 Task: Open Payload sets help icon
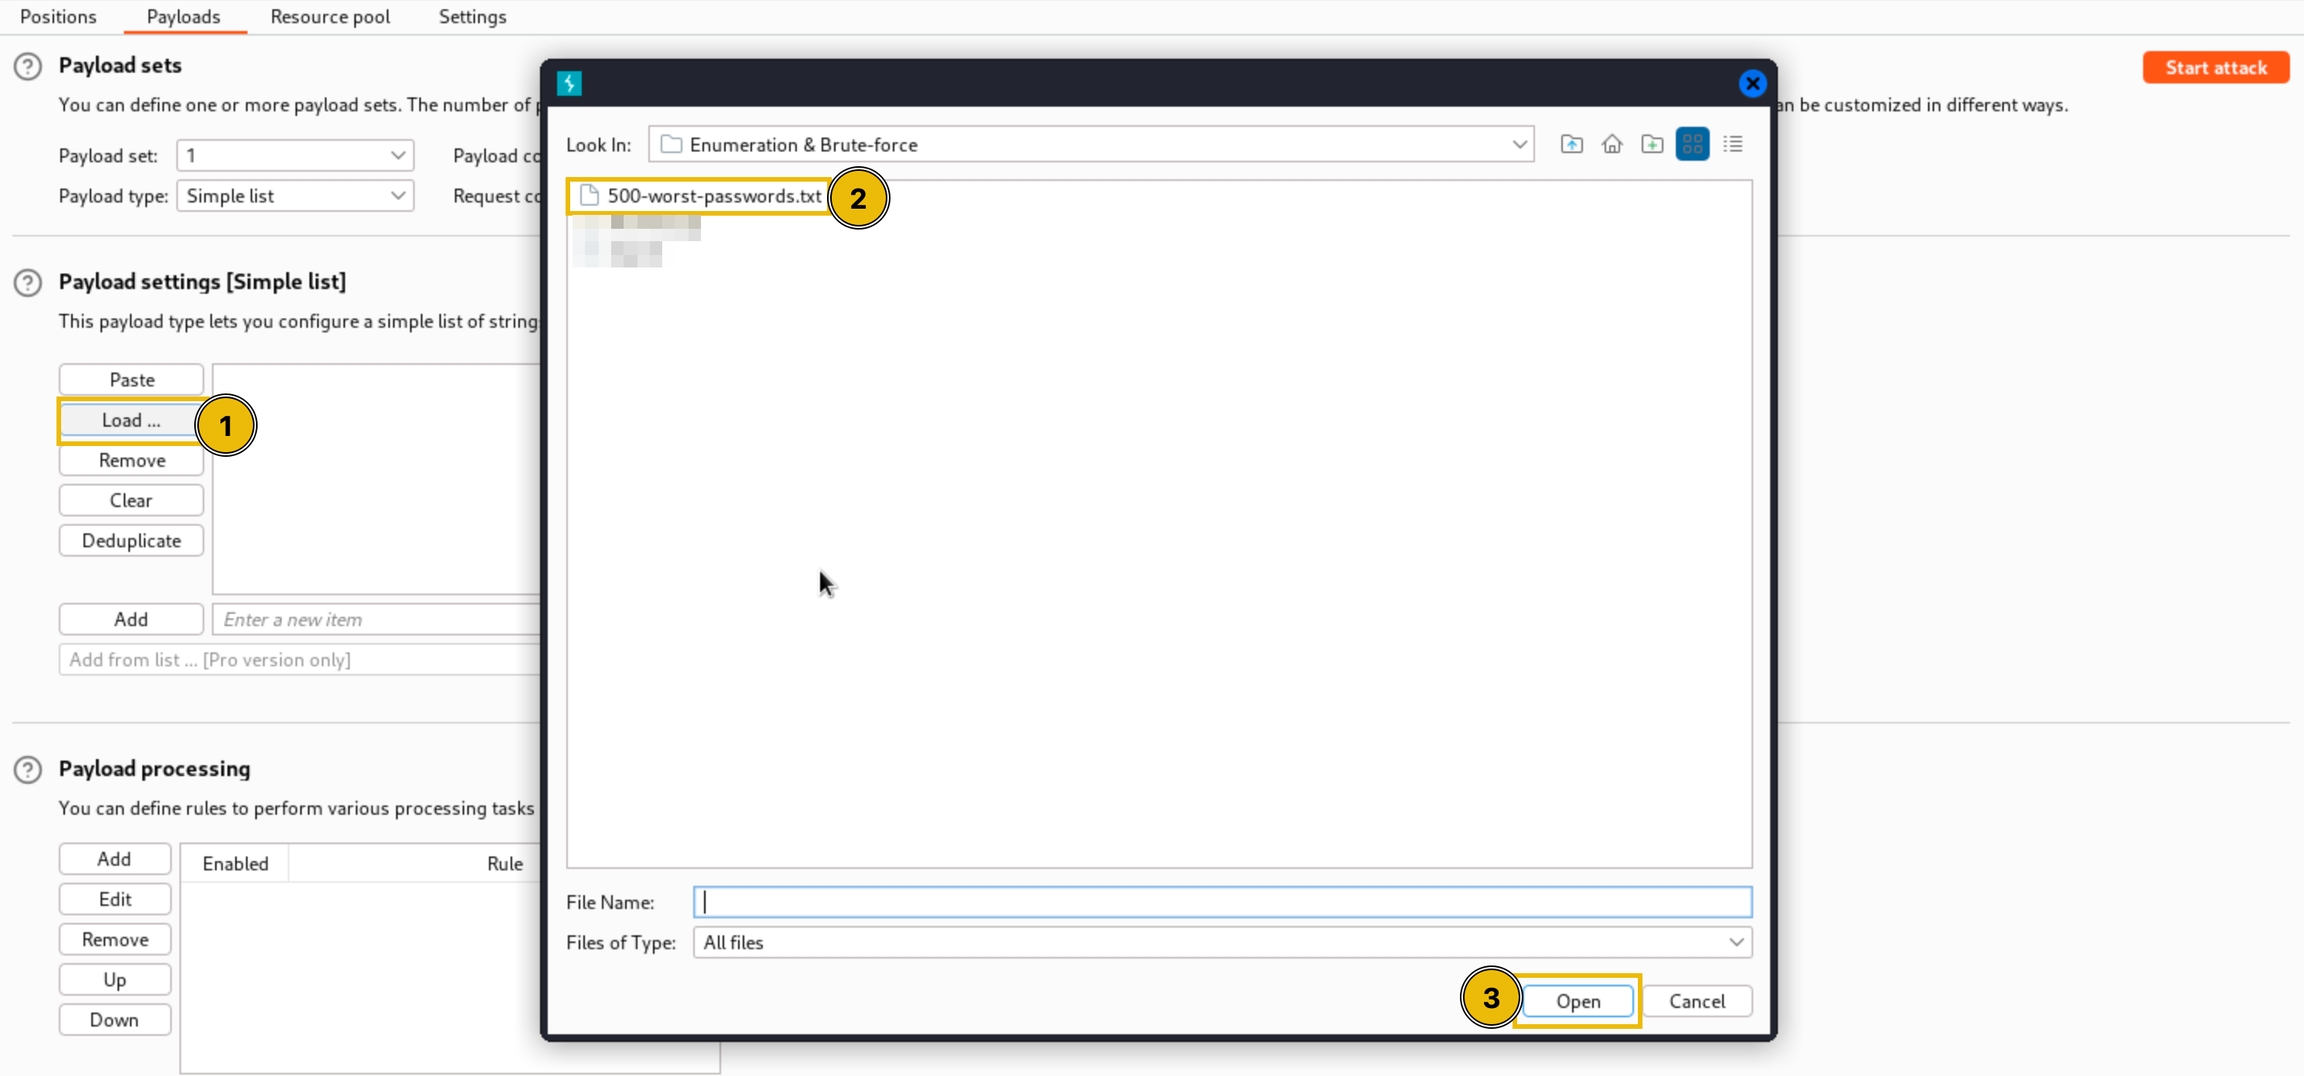pyautogui.click(x=28, y=66)
